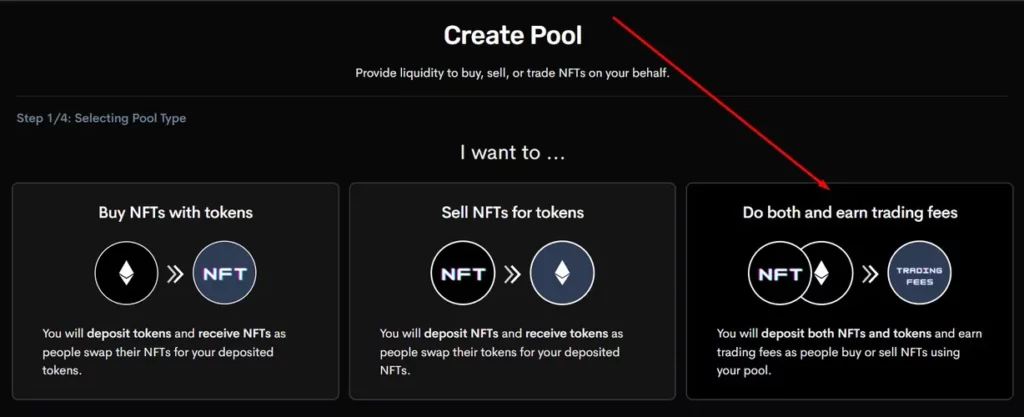Click the NFT circle icon in the Sell card
This screenshot has height=417, width=1024.
tap(463, 273)
